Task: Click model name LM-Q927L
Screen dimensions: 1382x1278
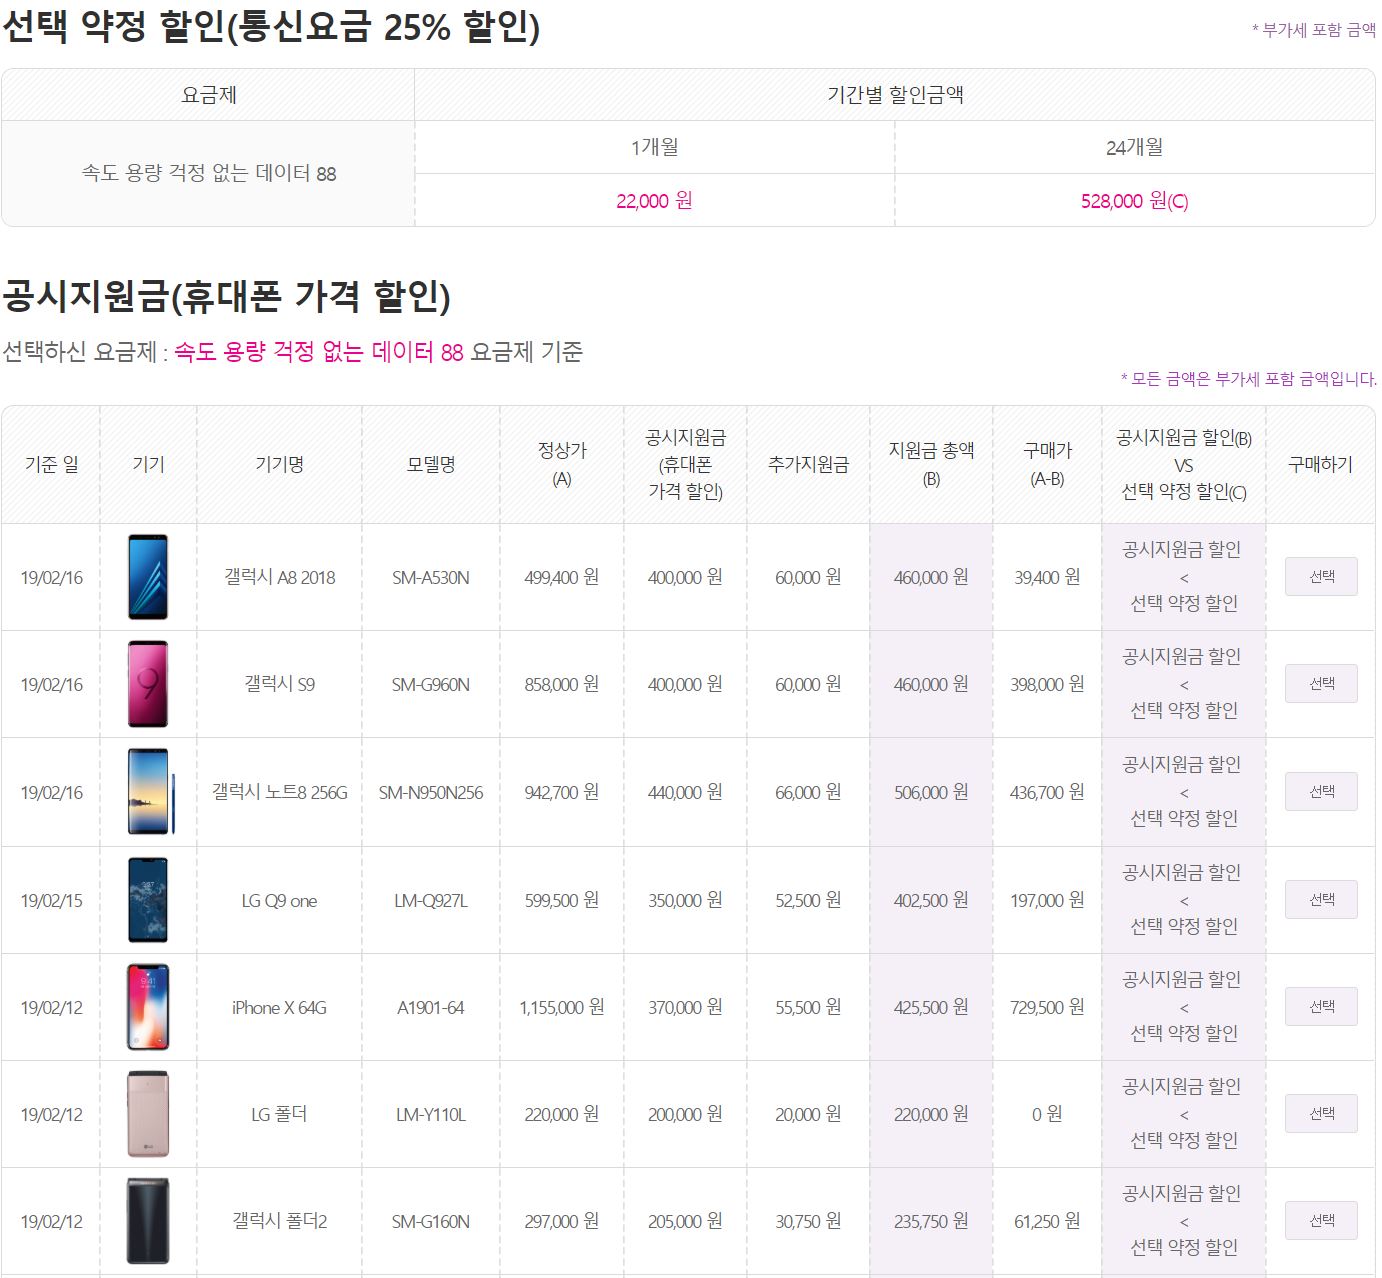Action: [431, 900]
